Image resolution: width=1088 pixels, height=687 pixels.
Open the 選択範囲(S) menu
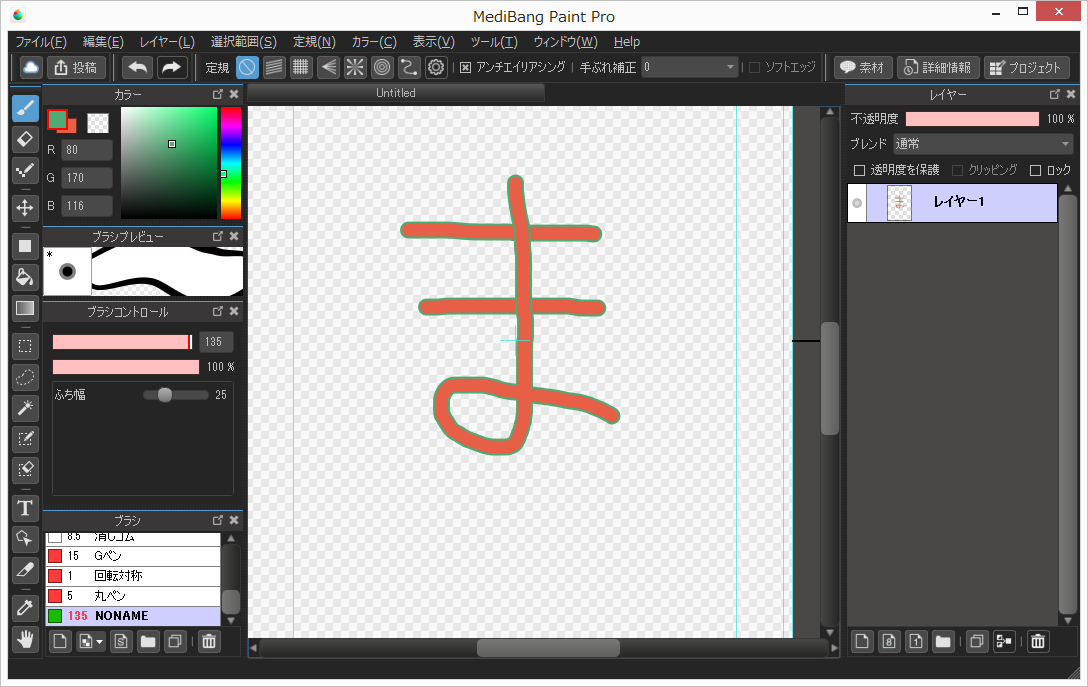244,42
